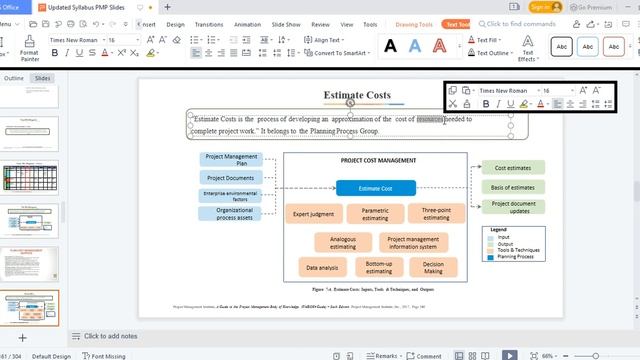Image resolution: width=640 pixels, height=360 pixels.
Task: Click the zoom slider handle in the status bar
Action: [596, 356]
